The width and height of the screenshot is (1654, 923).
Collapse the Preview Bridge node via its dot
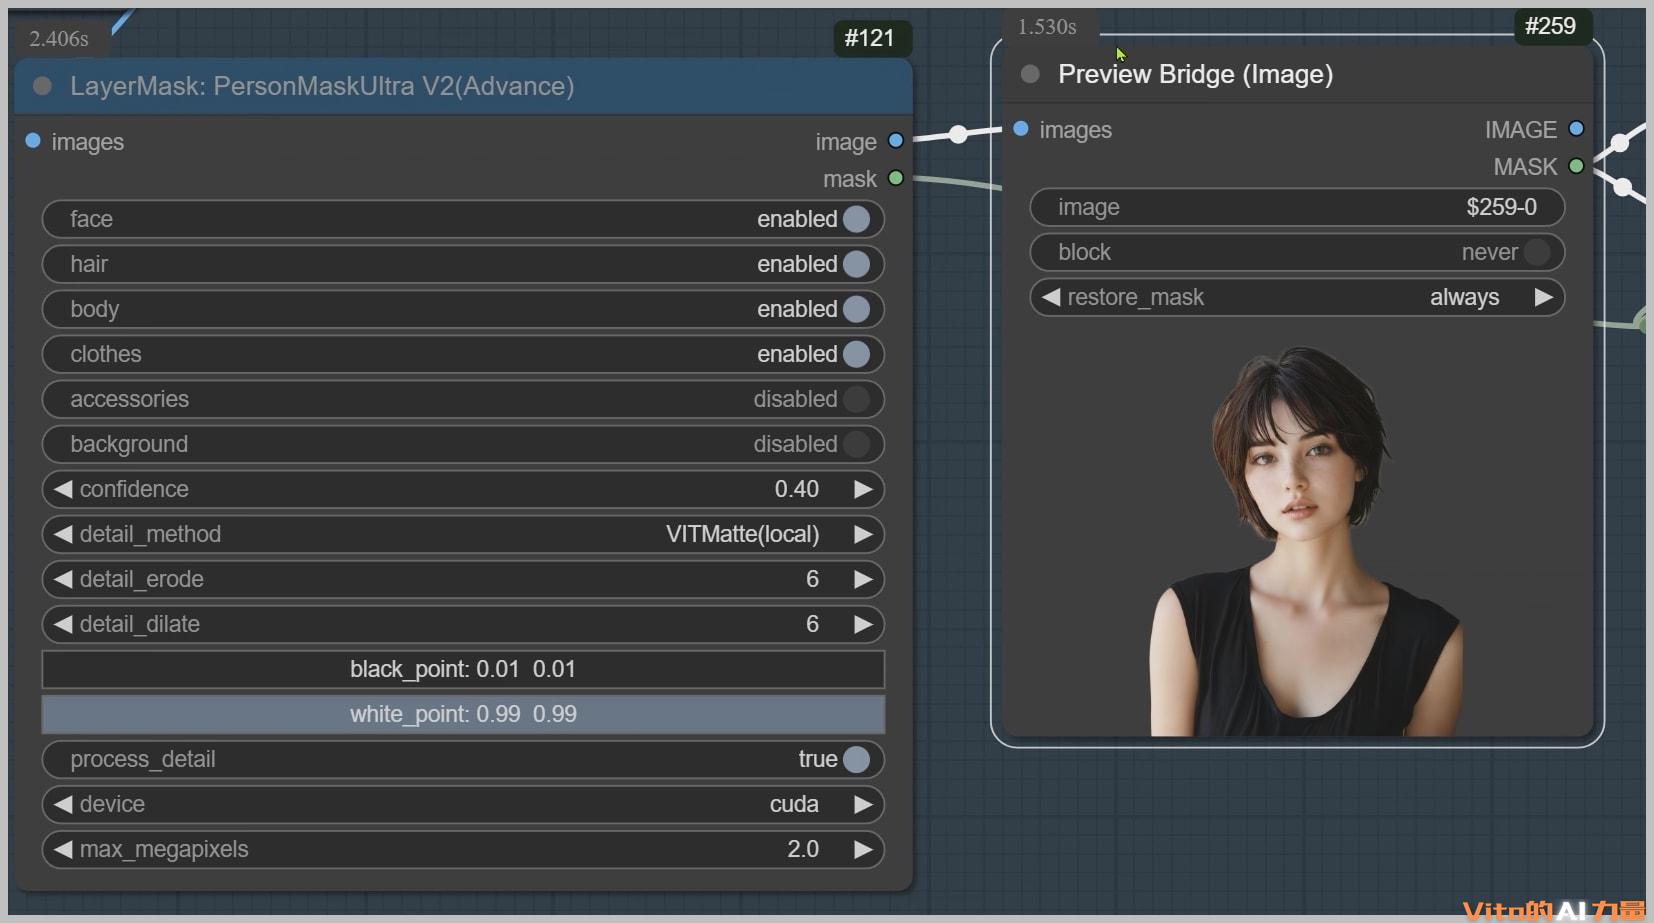point(1030,74)
